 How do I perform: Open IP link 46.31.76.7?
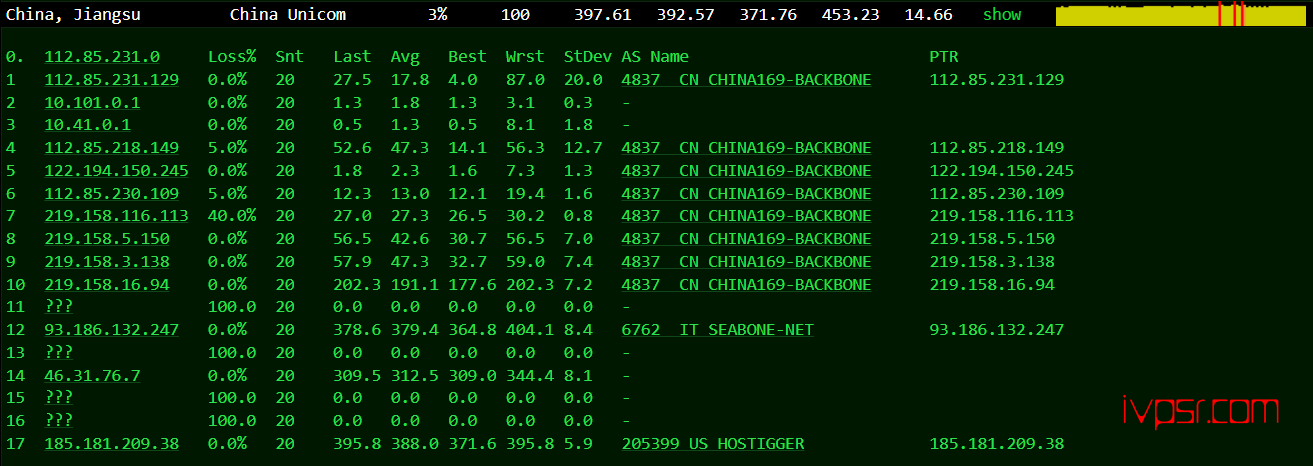coord(93,376)
